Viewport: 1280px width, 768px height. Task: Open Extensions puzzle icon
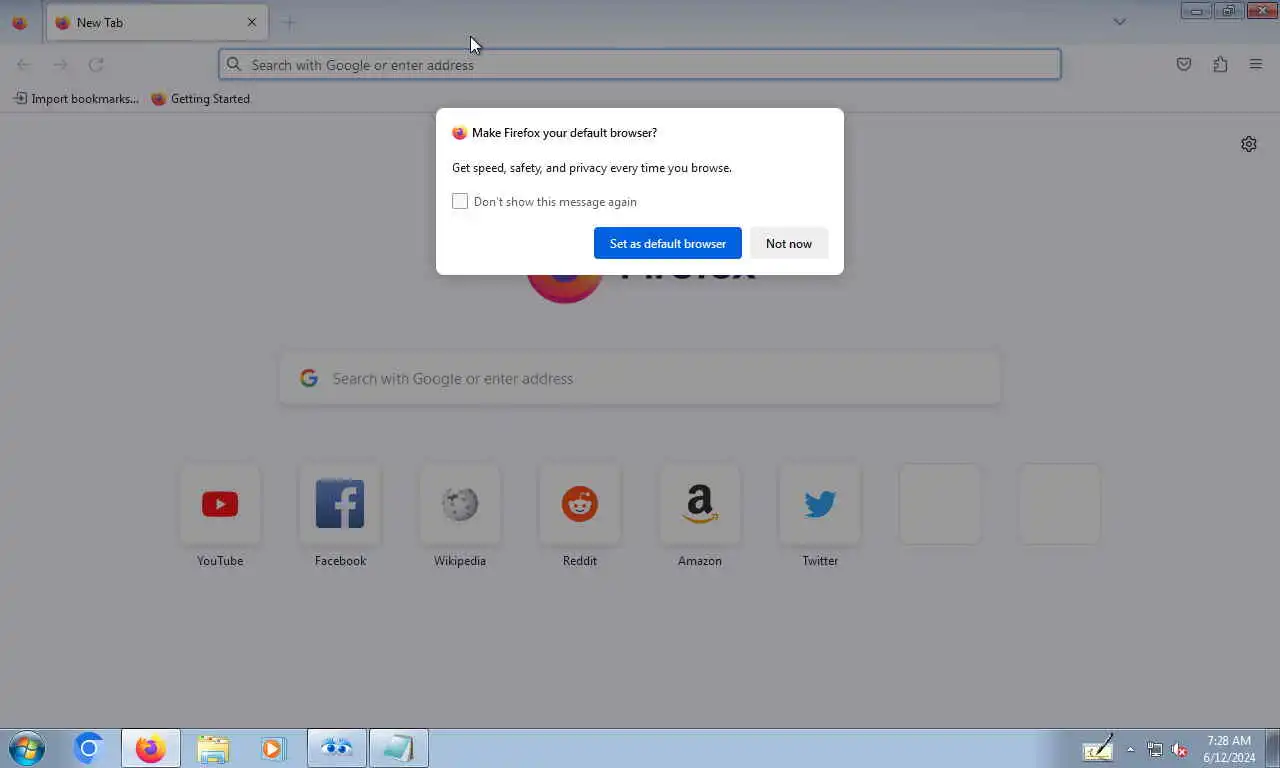pyautogui.click(x=1220, y=64)
